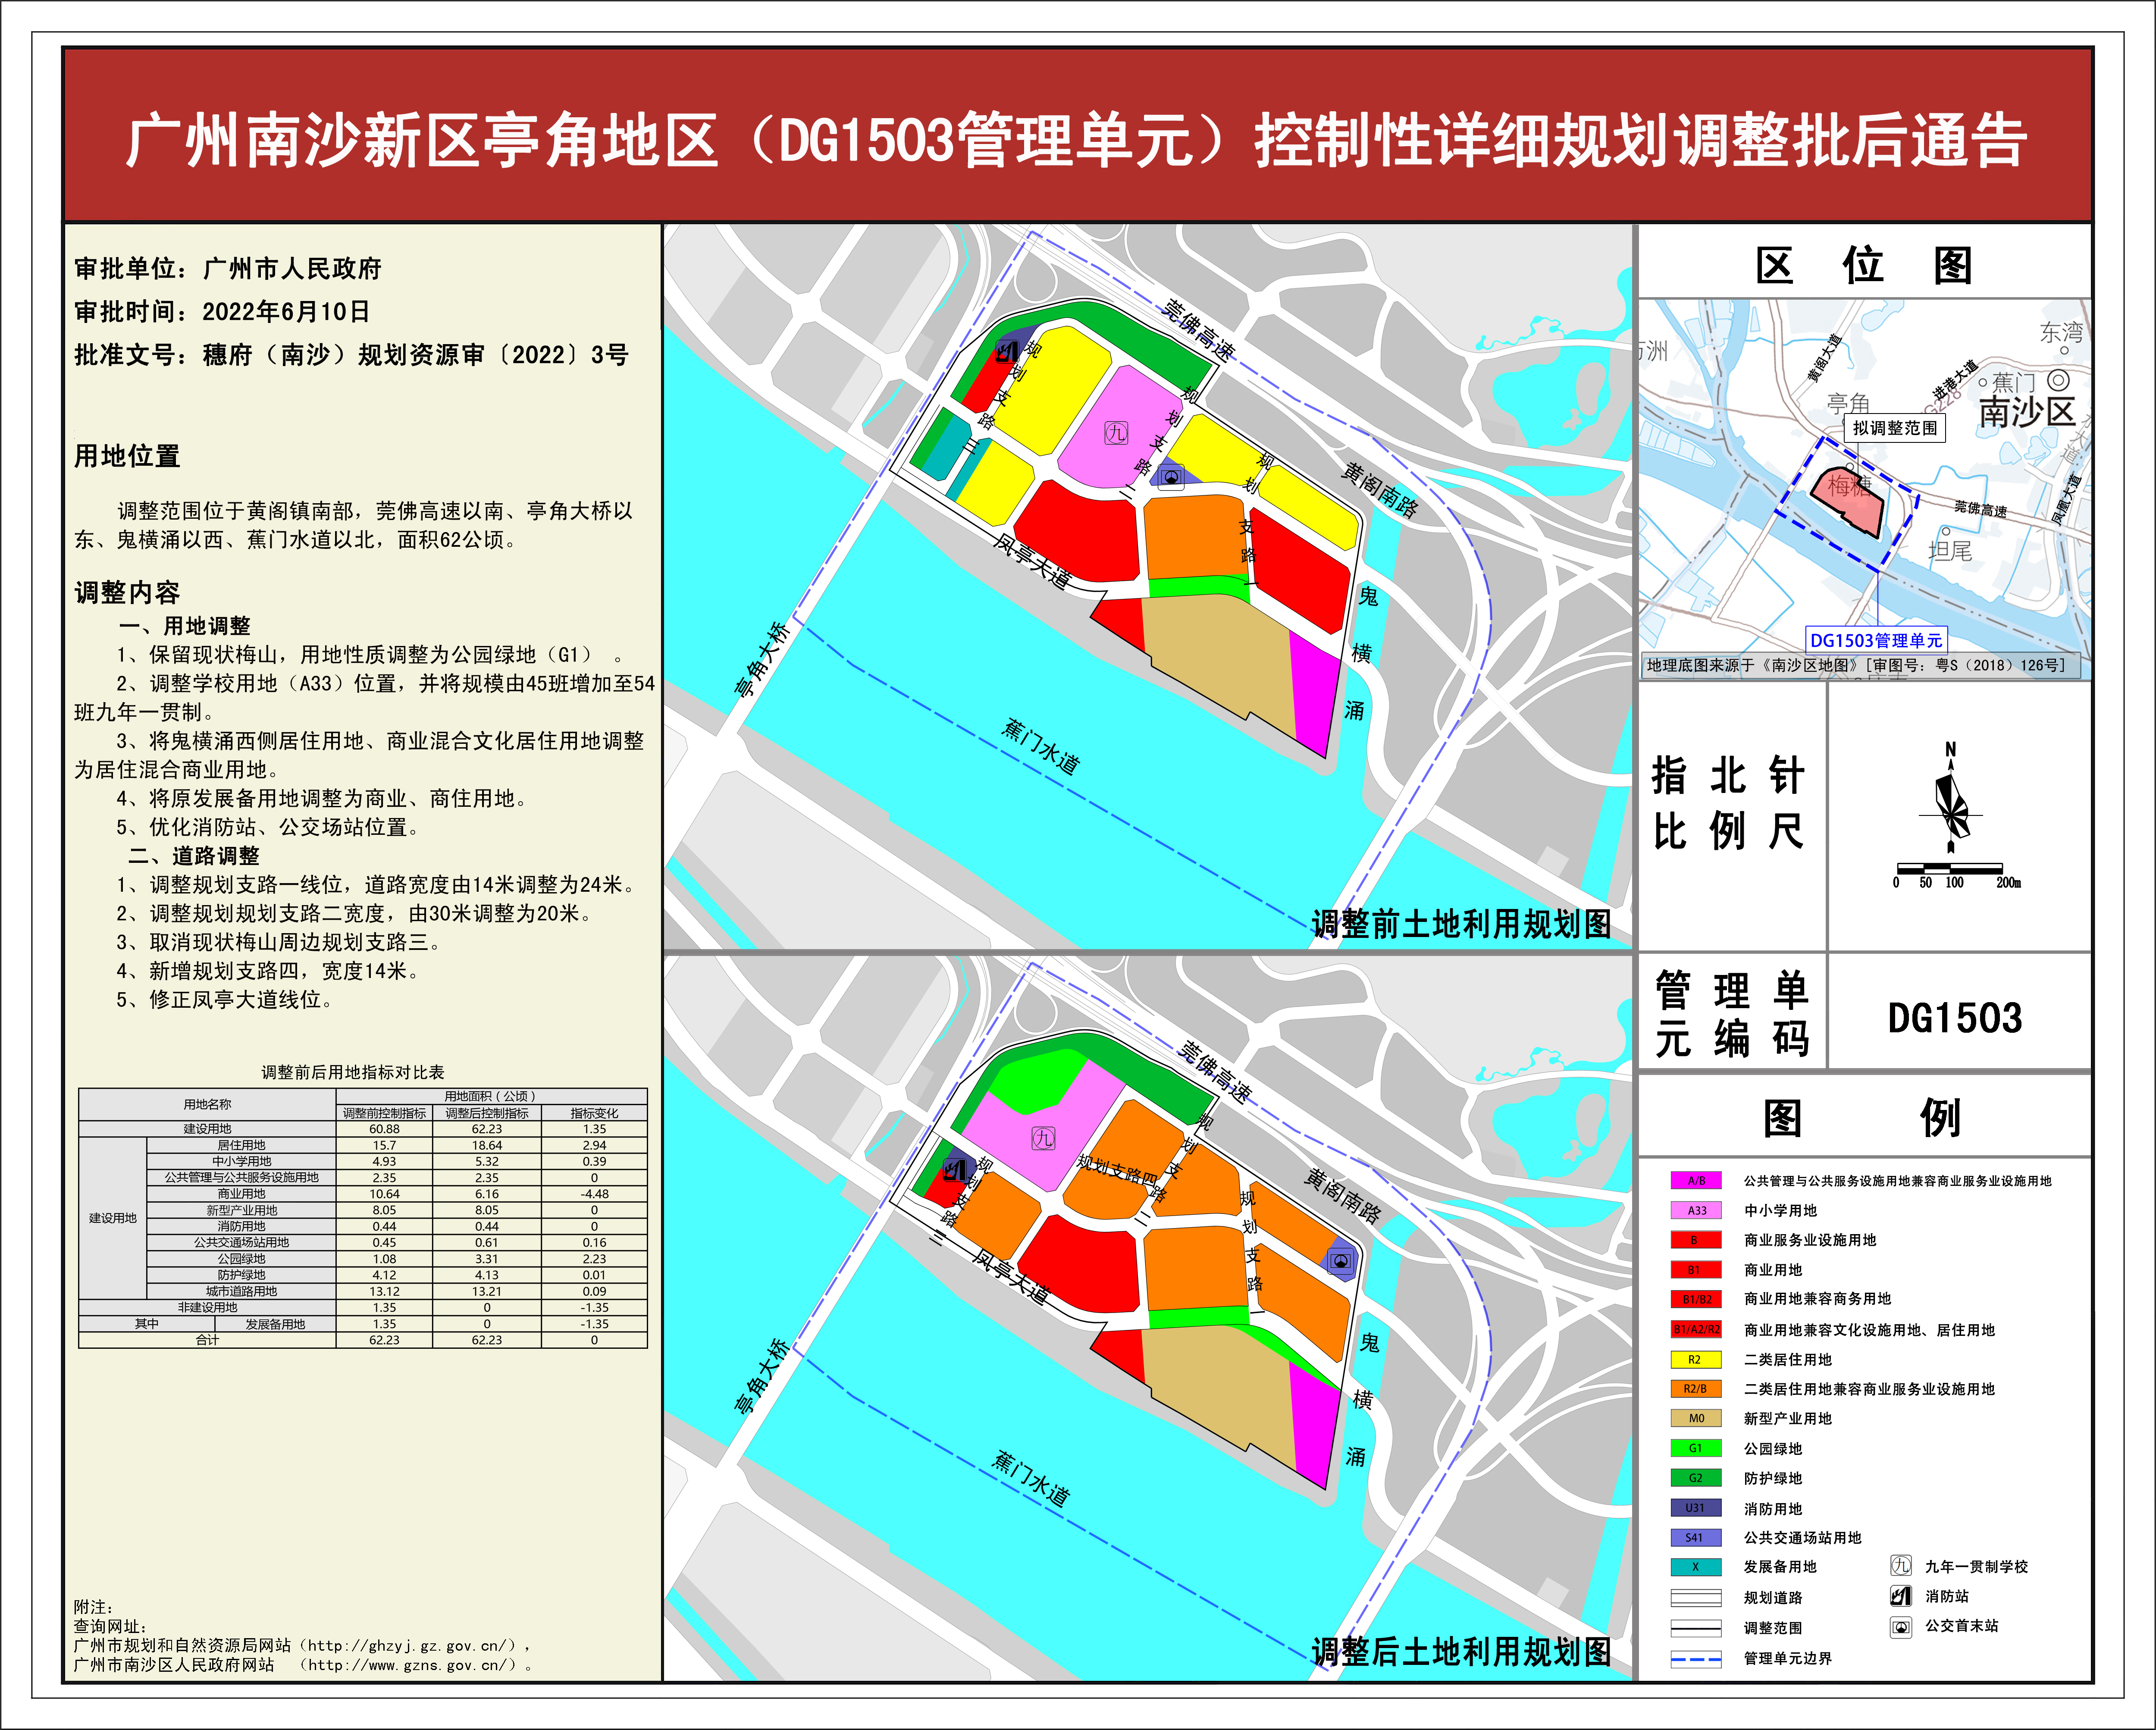The height and width of the screenshot is (1730, 2156).
Task: Click the 九 school symbol on the after-adjustment map
Action: coord(1043,1138)
